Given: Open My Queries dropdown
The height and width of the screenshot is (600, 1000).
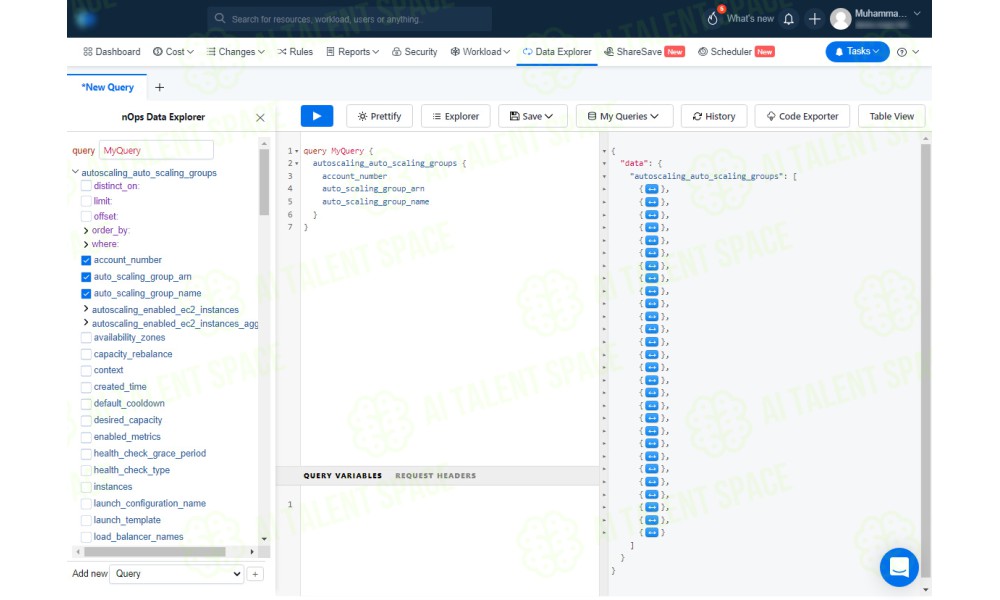Looking at the screenshot, I should pos(624,116).
